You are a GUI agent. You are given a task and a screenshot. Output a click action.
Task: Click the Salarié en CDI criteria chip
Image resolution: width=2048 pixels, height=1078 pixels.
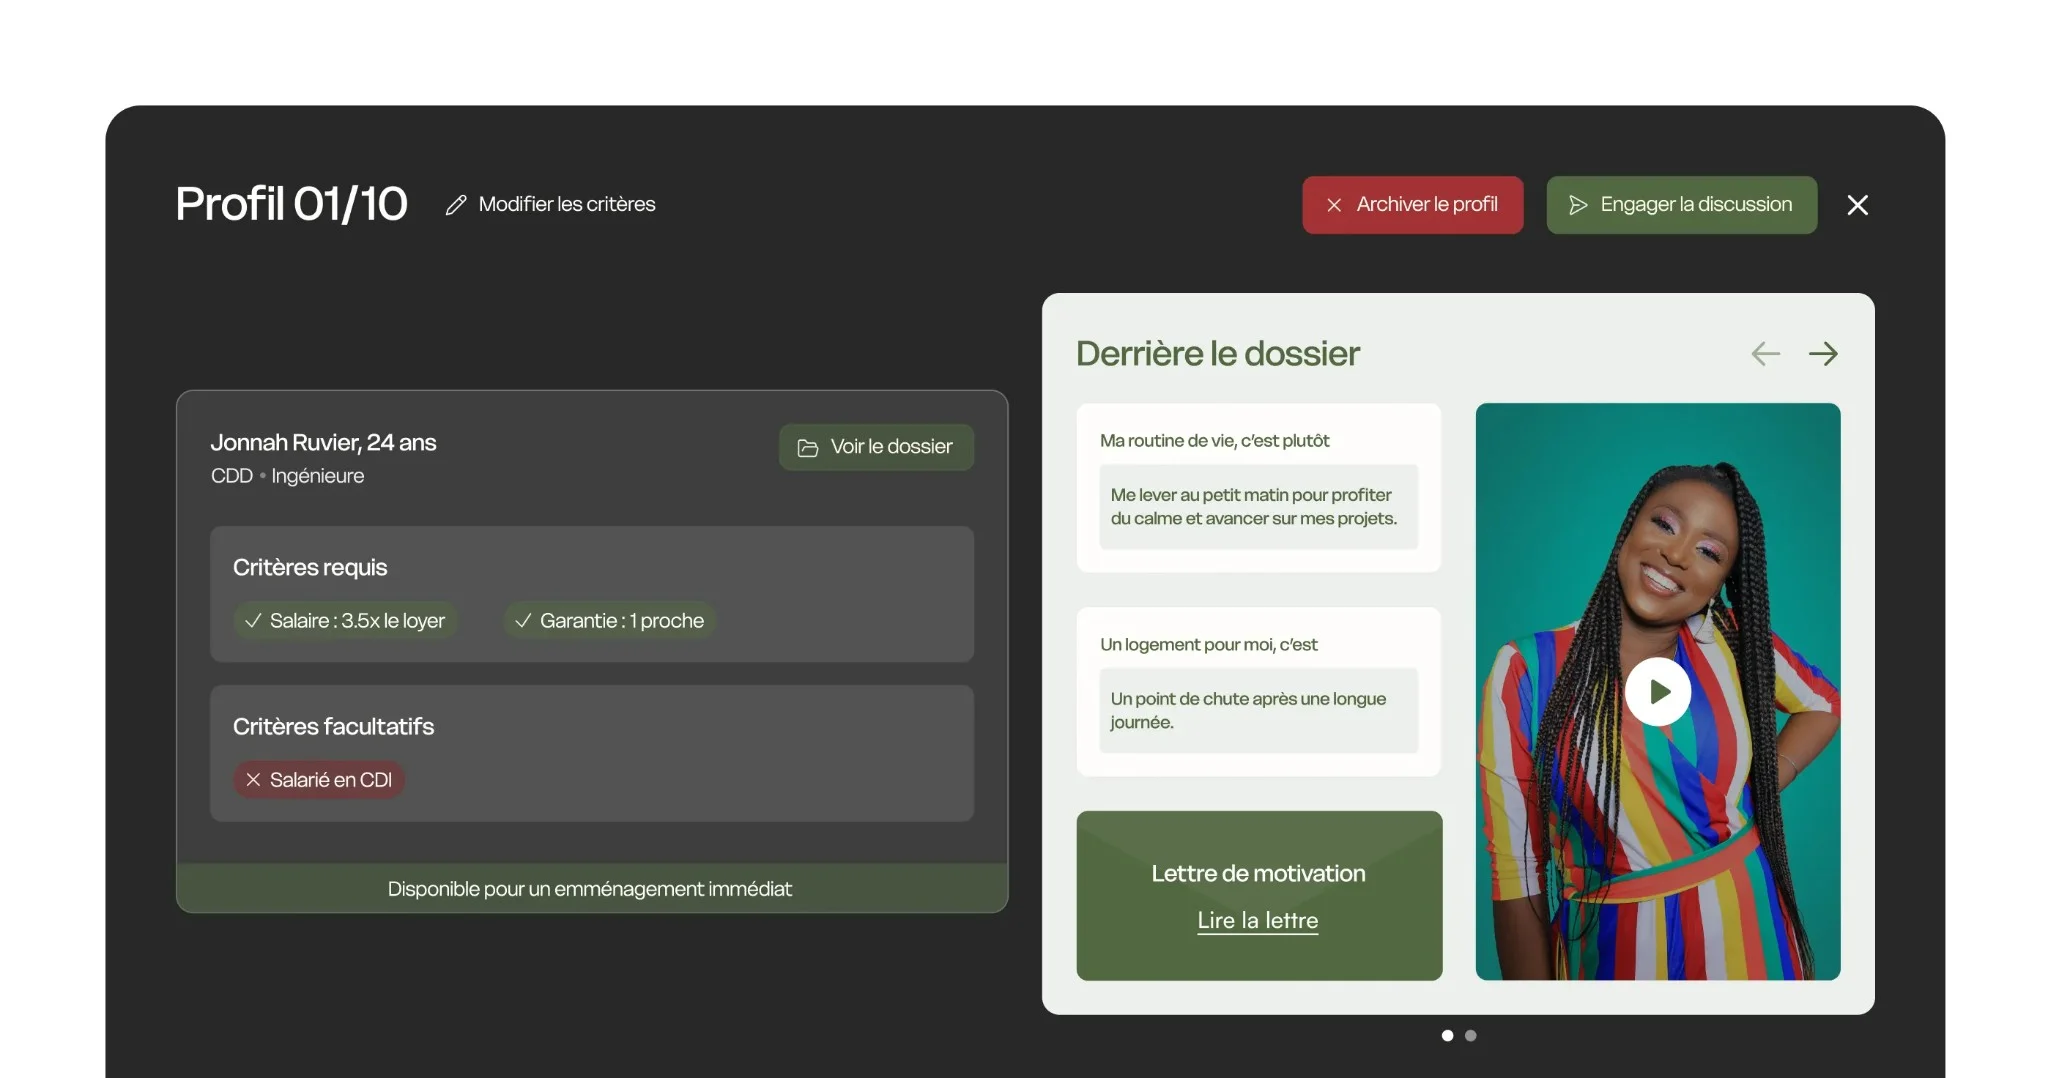pos(319,780)
